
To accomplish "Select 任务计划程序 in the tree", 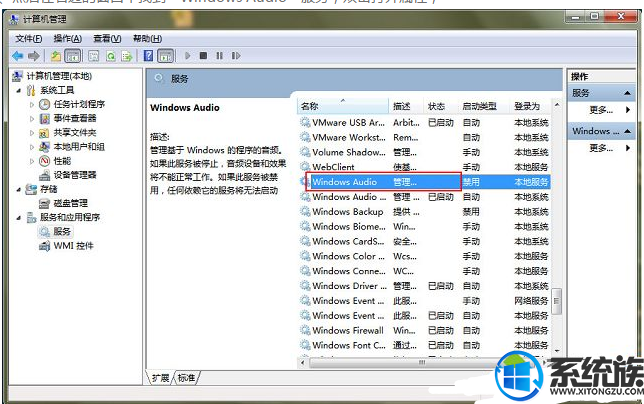I will (x=79, y=104).
